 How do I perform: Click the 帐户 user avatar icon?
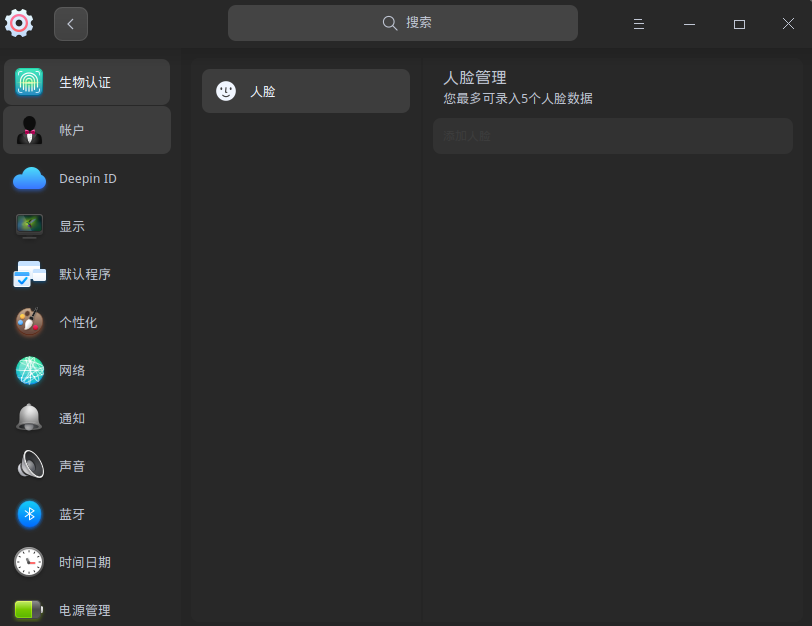pos(30,130)
